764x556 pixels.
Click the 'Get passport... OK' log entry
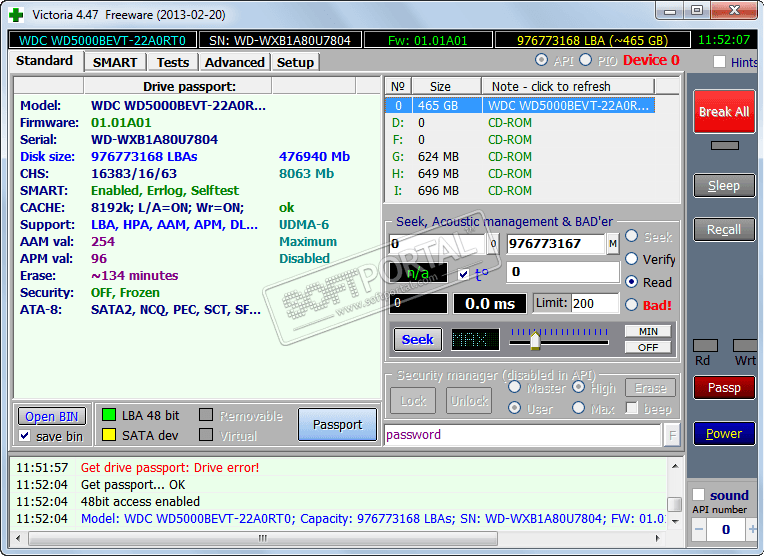[x=133, y=484]
